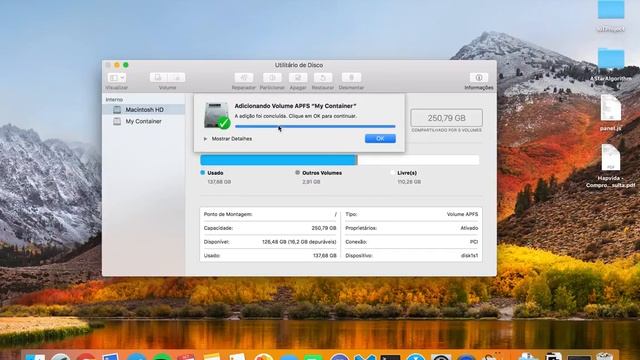Click the Particionar toolbar icon

[272, 78]
